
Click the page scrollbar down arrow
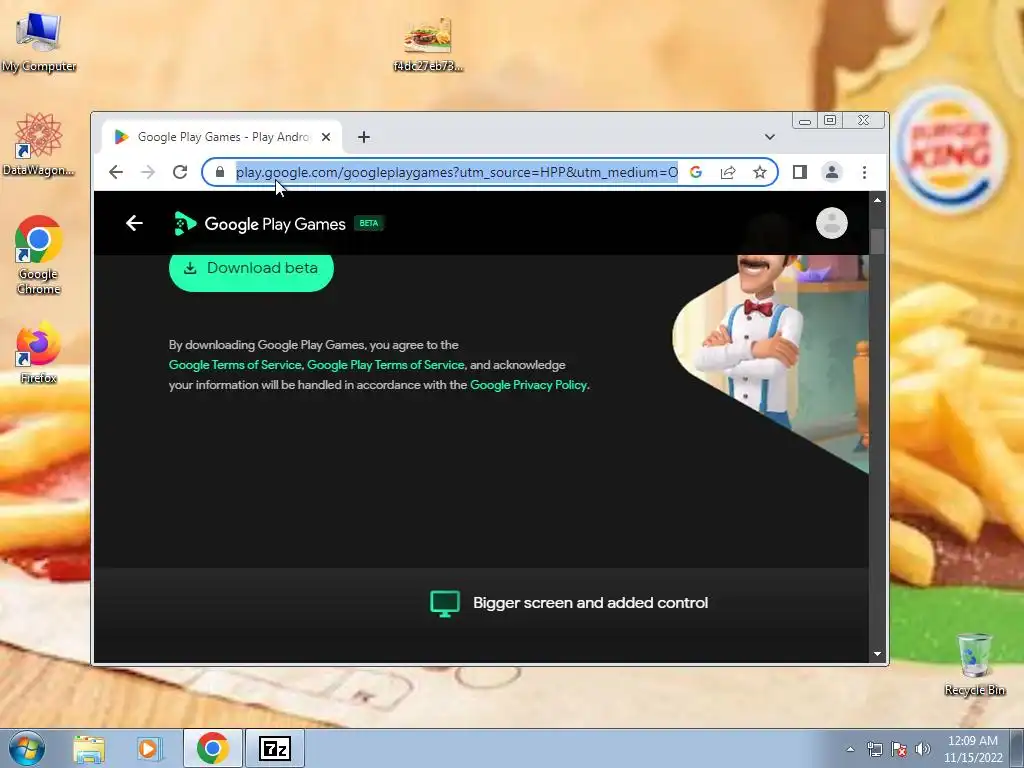click(x=877, y=654)
